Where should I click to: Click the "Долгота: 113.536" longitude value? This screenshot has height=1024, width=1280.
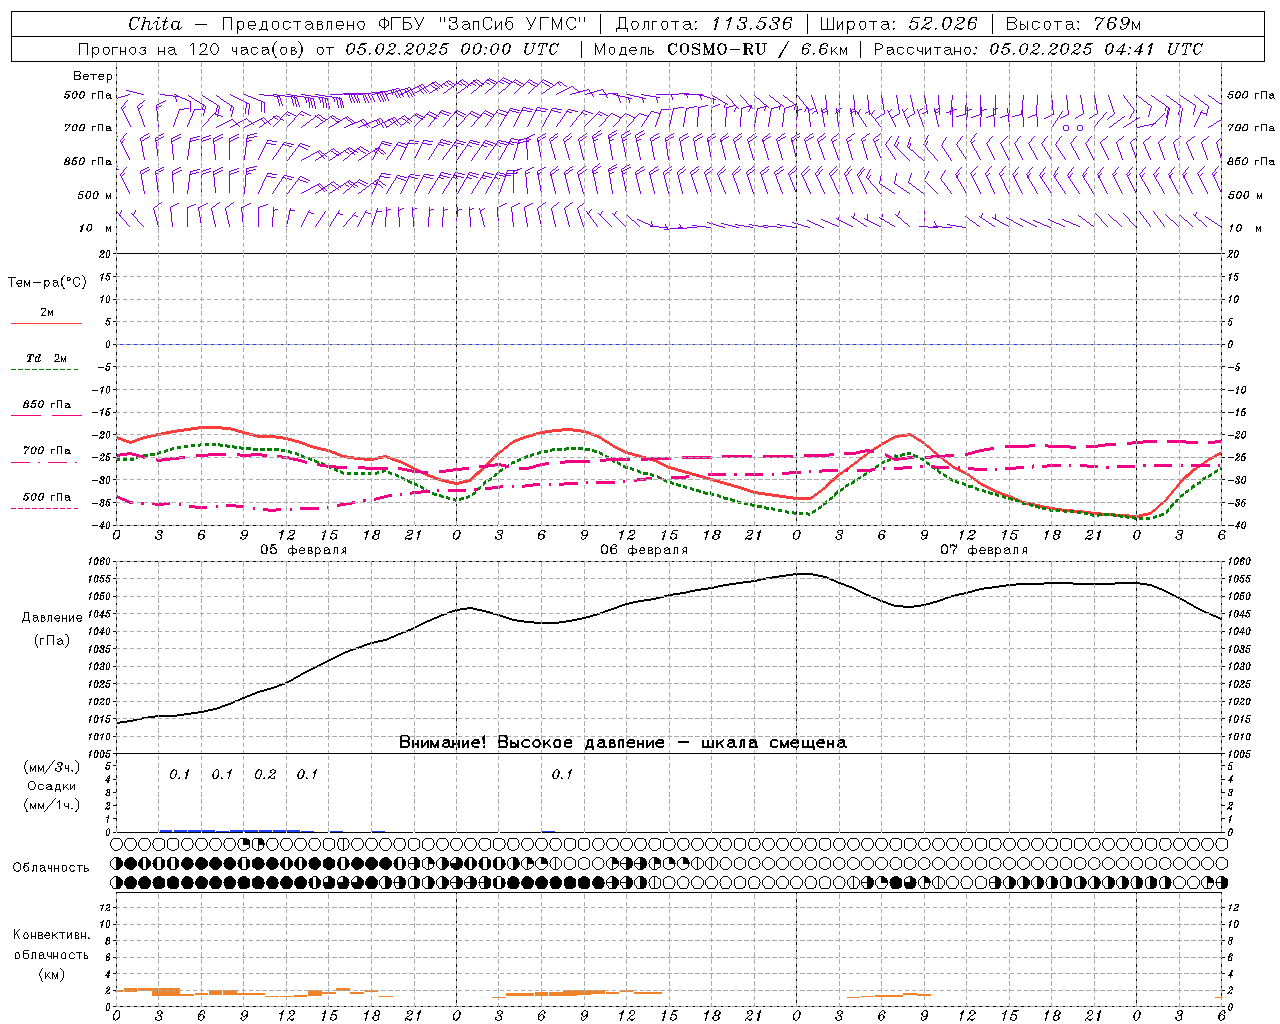tap(704, 24)
